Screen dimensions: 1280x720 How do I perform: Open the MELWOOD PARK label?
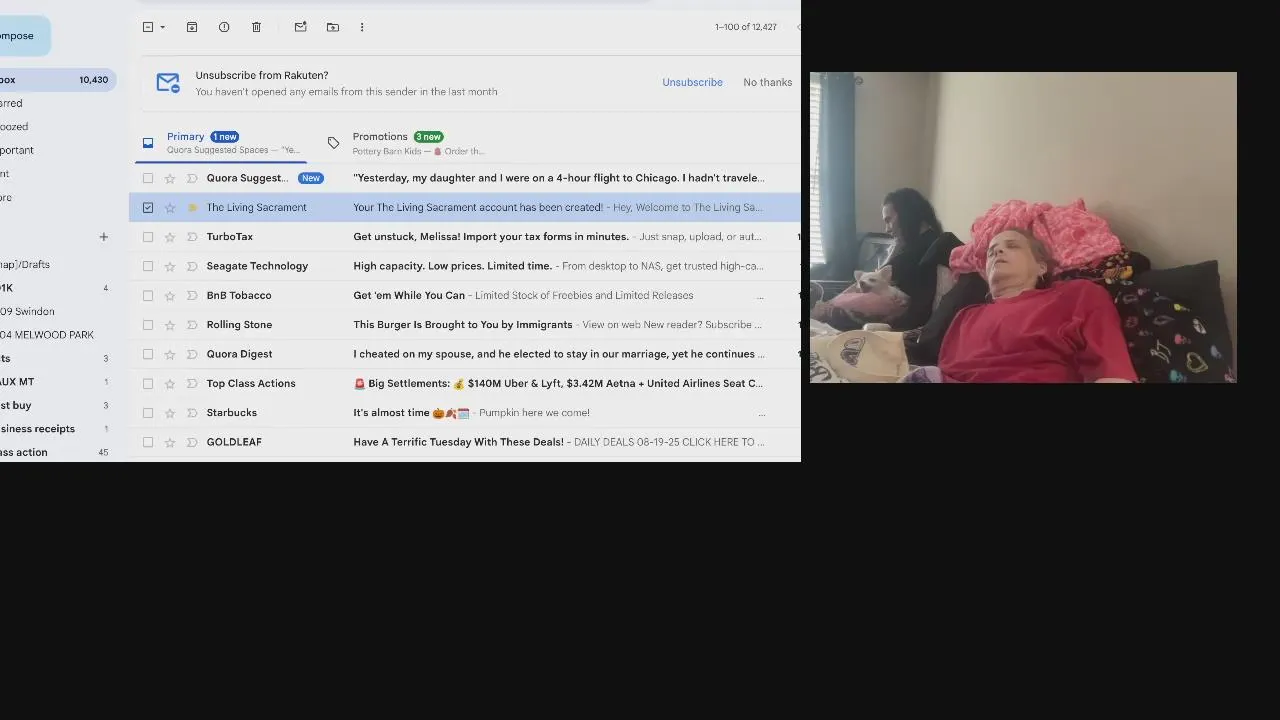pos(47,335)
